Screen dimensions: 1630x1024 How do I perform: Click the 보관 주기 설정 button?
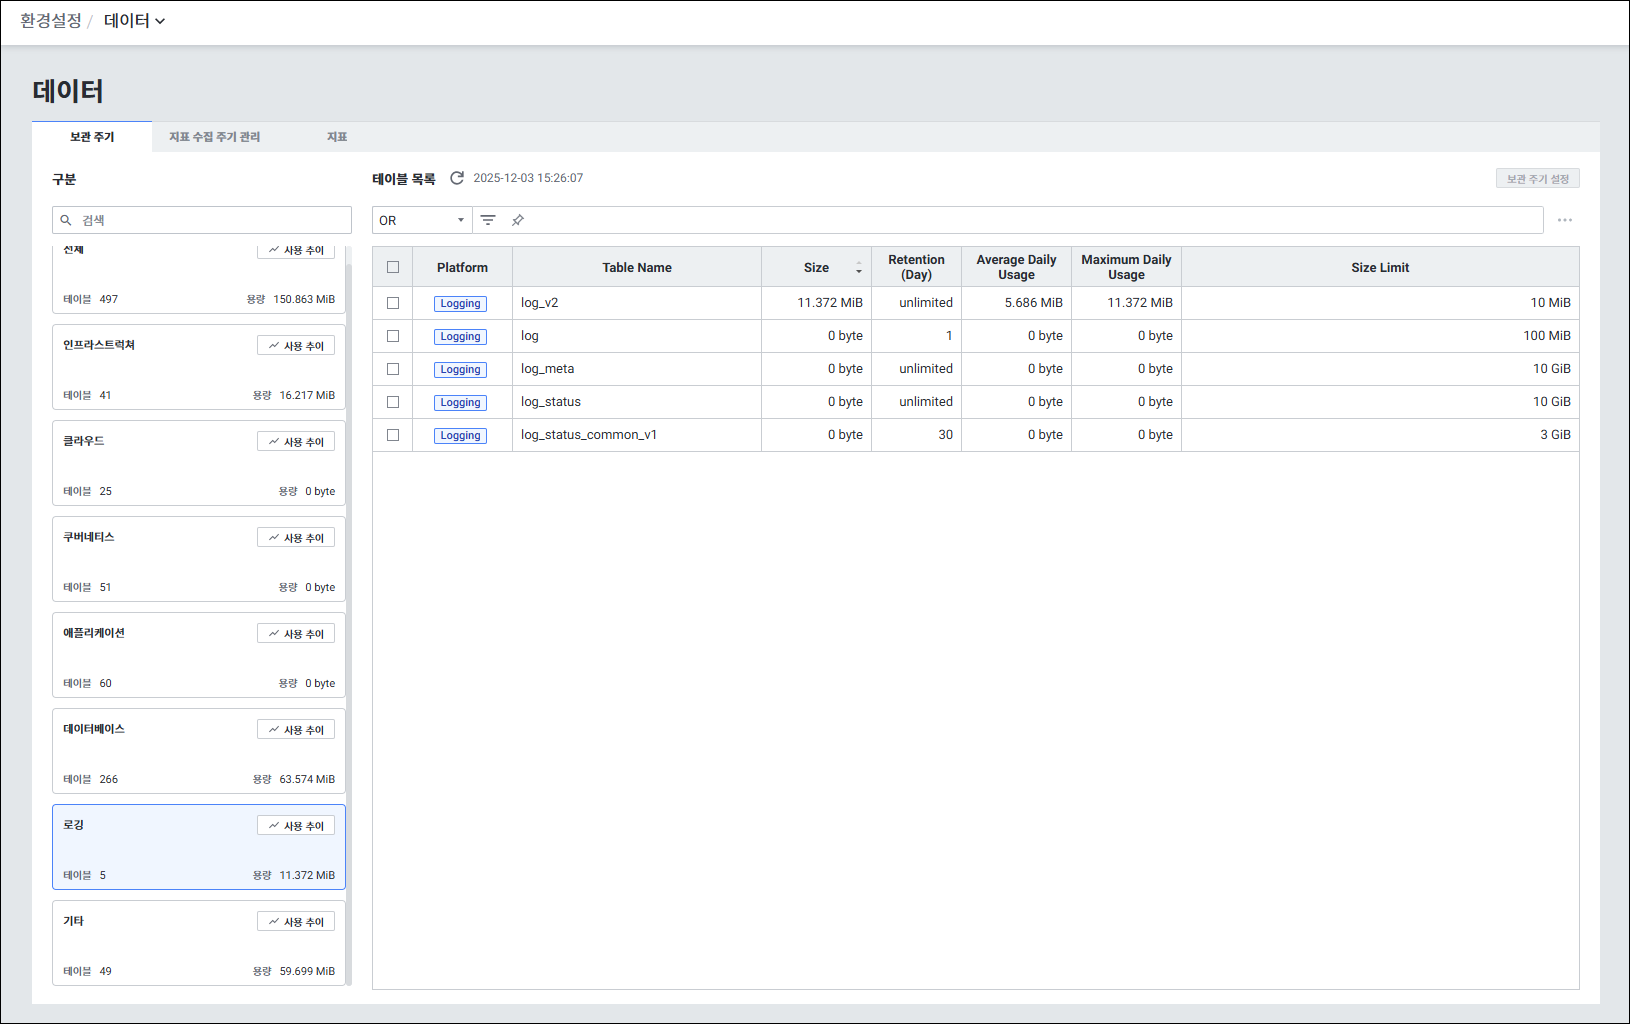tap(1537, 179)
